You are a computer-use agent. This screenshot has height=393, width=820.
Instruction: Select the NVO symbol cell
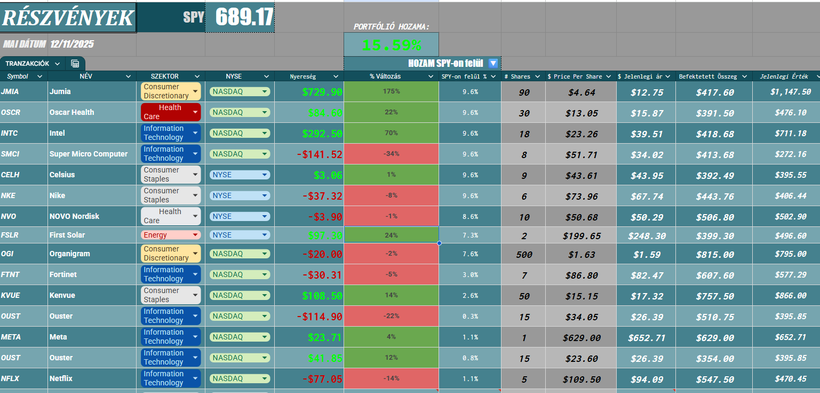(24, 216)
